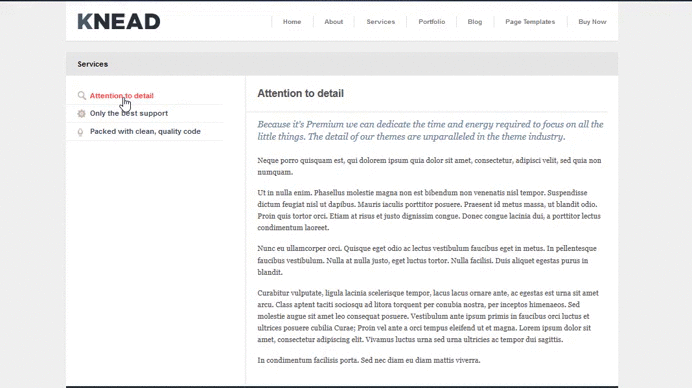Click the gear icon beside Only the best support

[x=81, y=113]
